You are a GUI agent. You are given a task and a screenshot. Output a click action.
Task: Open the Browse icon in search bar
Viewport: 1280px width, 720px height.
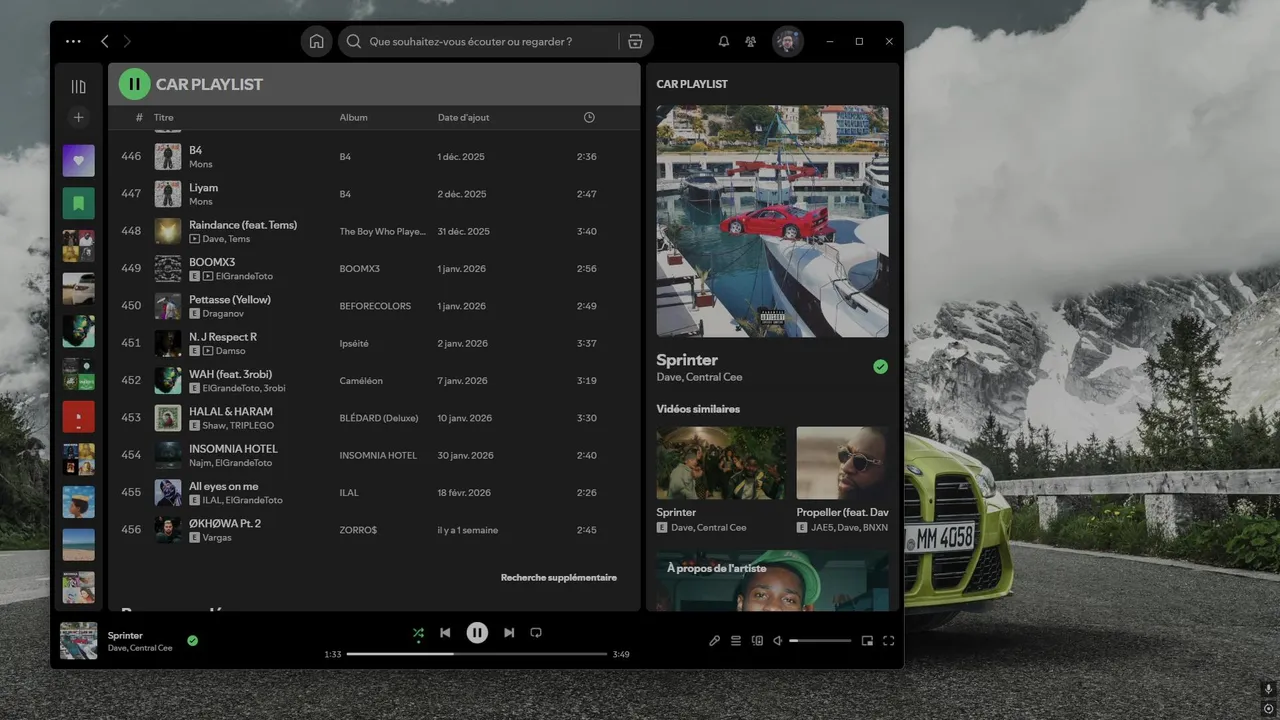(x=635, y=42)
